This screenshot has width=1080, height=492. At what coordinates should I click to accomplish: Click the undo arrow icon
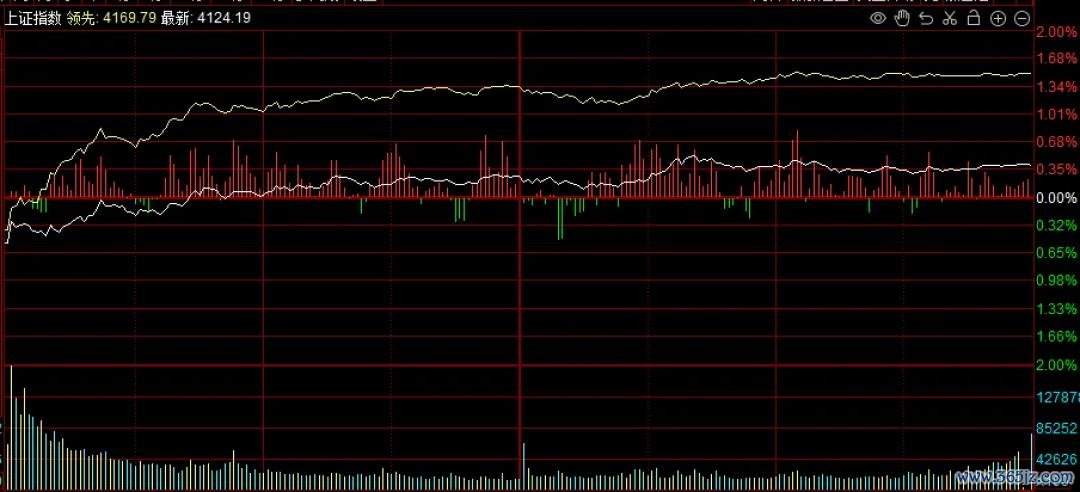coord(926,18)
